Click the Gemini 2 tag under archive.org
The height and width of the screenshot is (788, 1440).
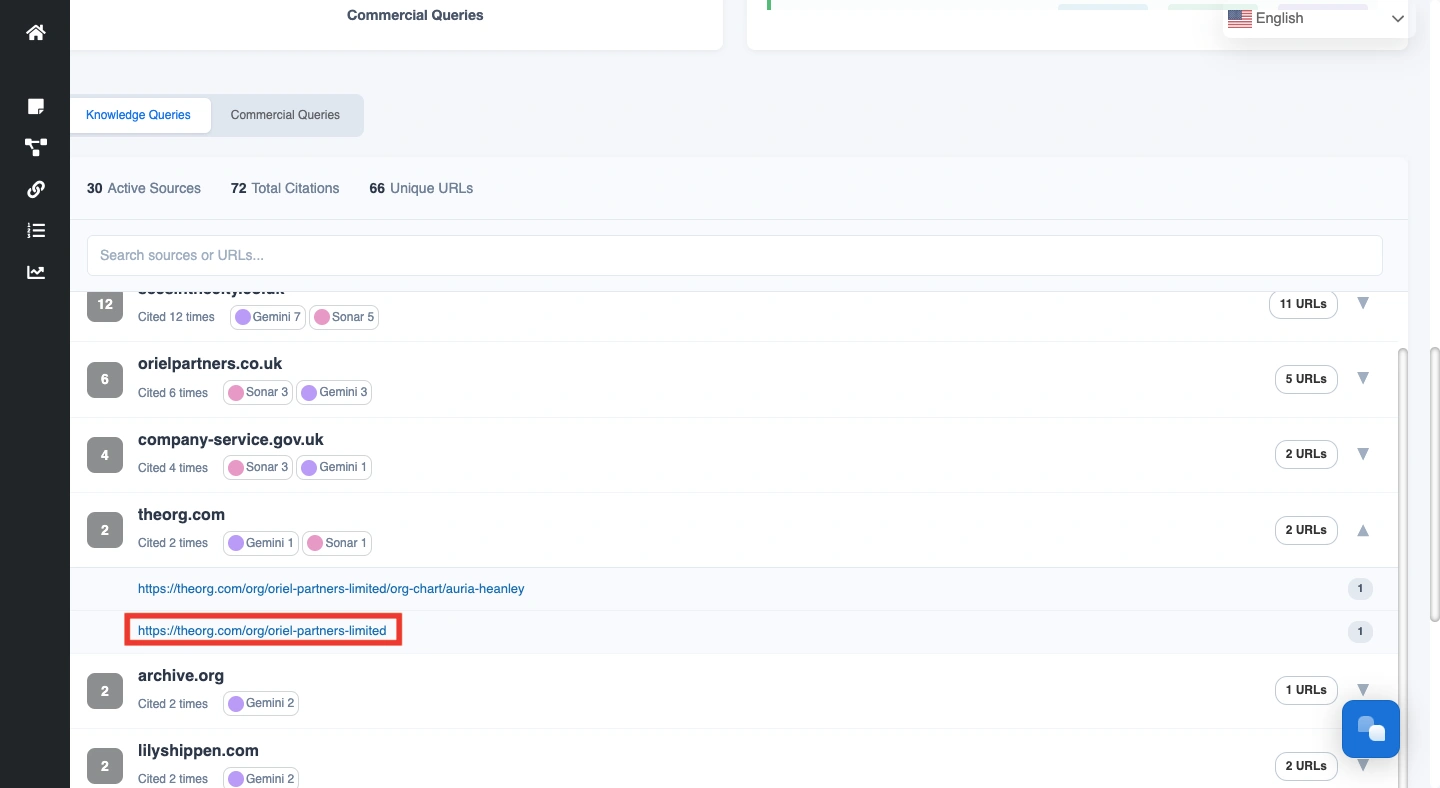pyautogui.click(x=261, y=704)
